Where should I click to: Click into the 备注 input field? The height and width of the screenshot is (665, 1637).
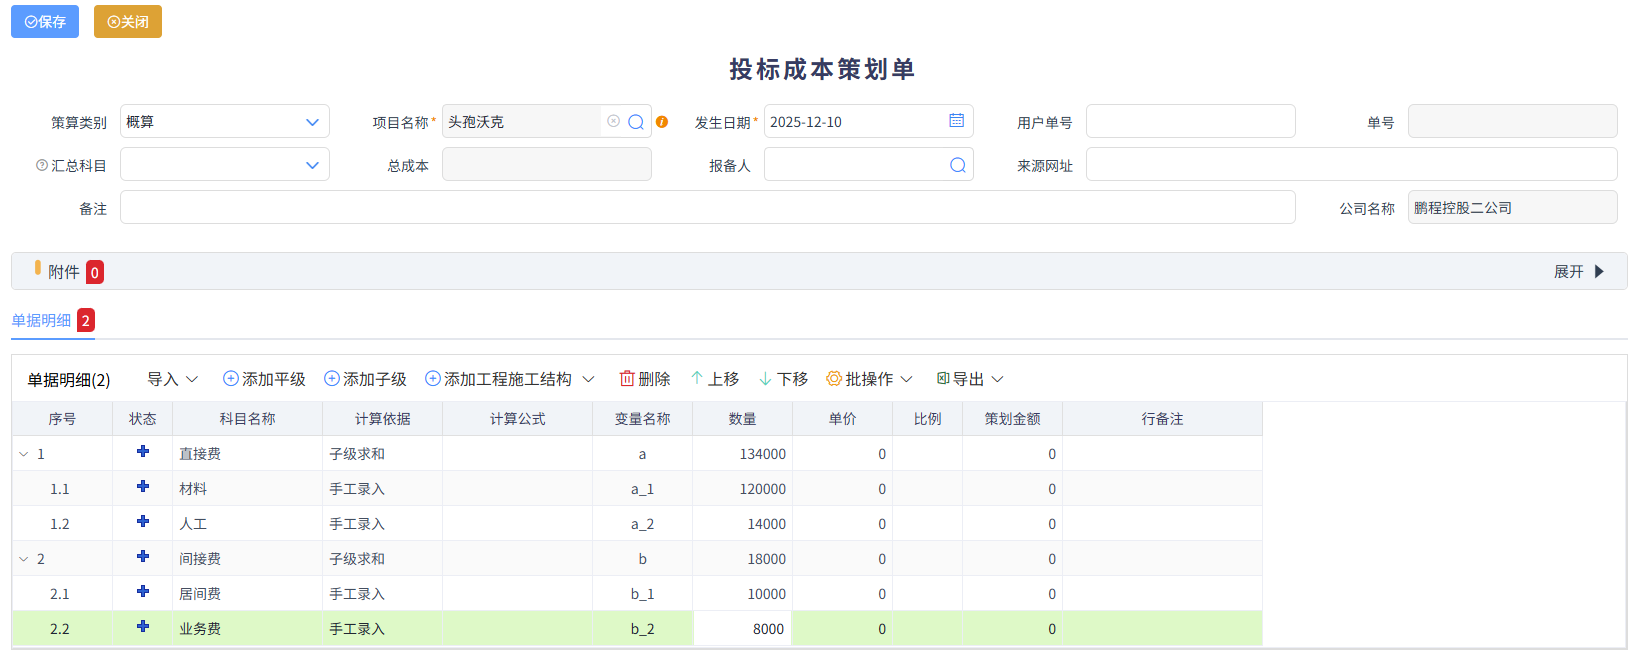pyautogui.click(x=707, y=208)
